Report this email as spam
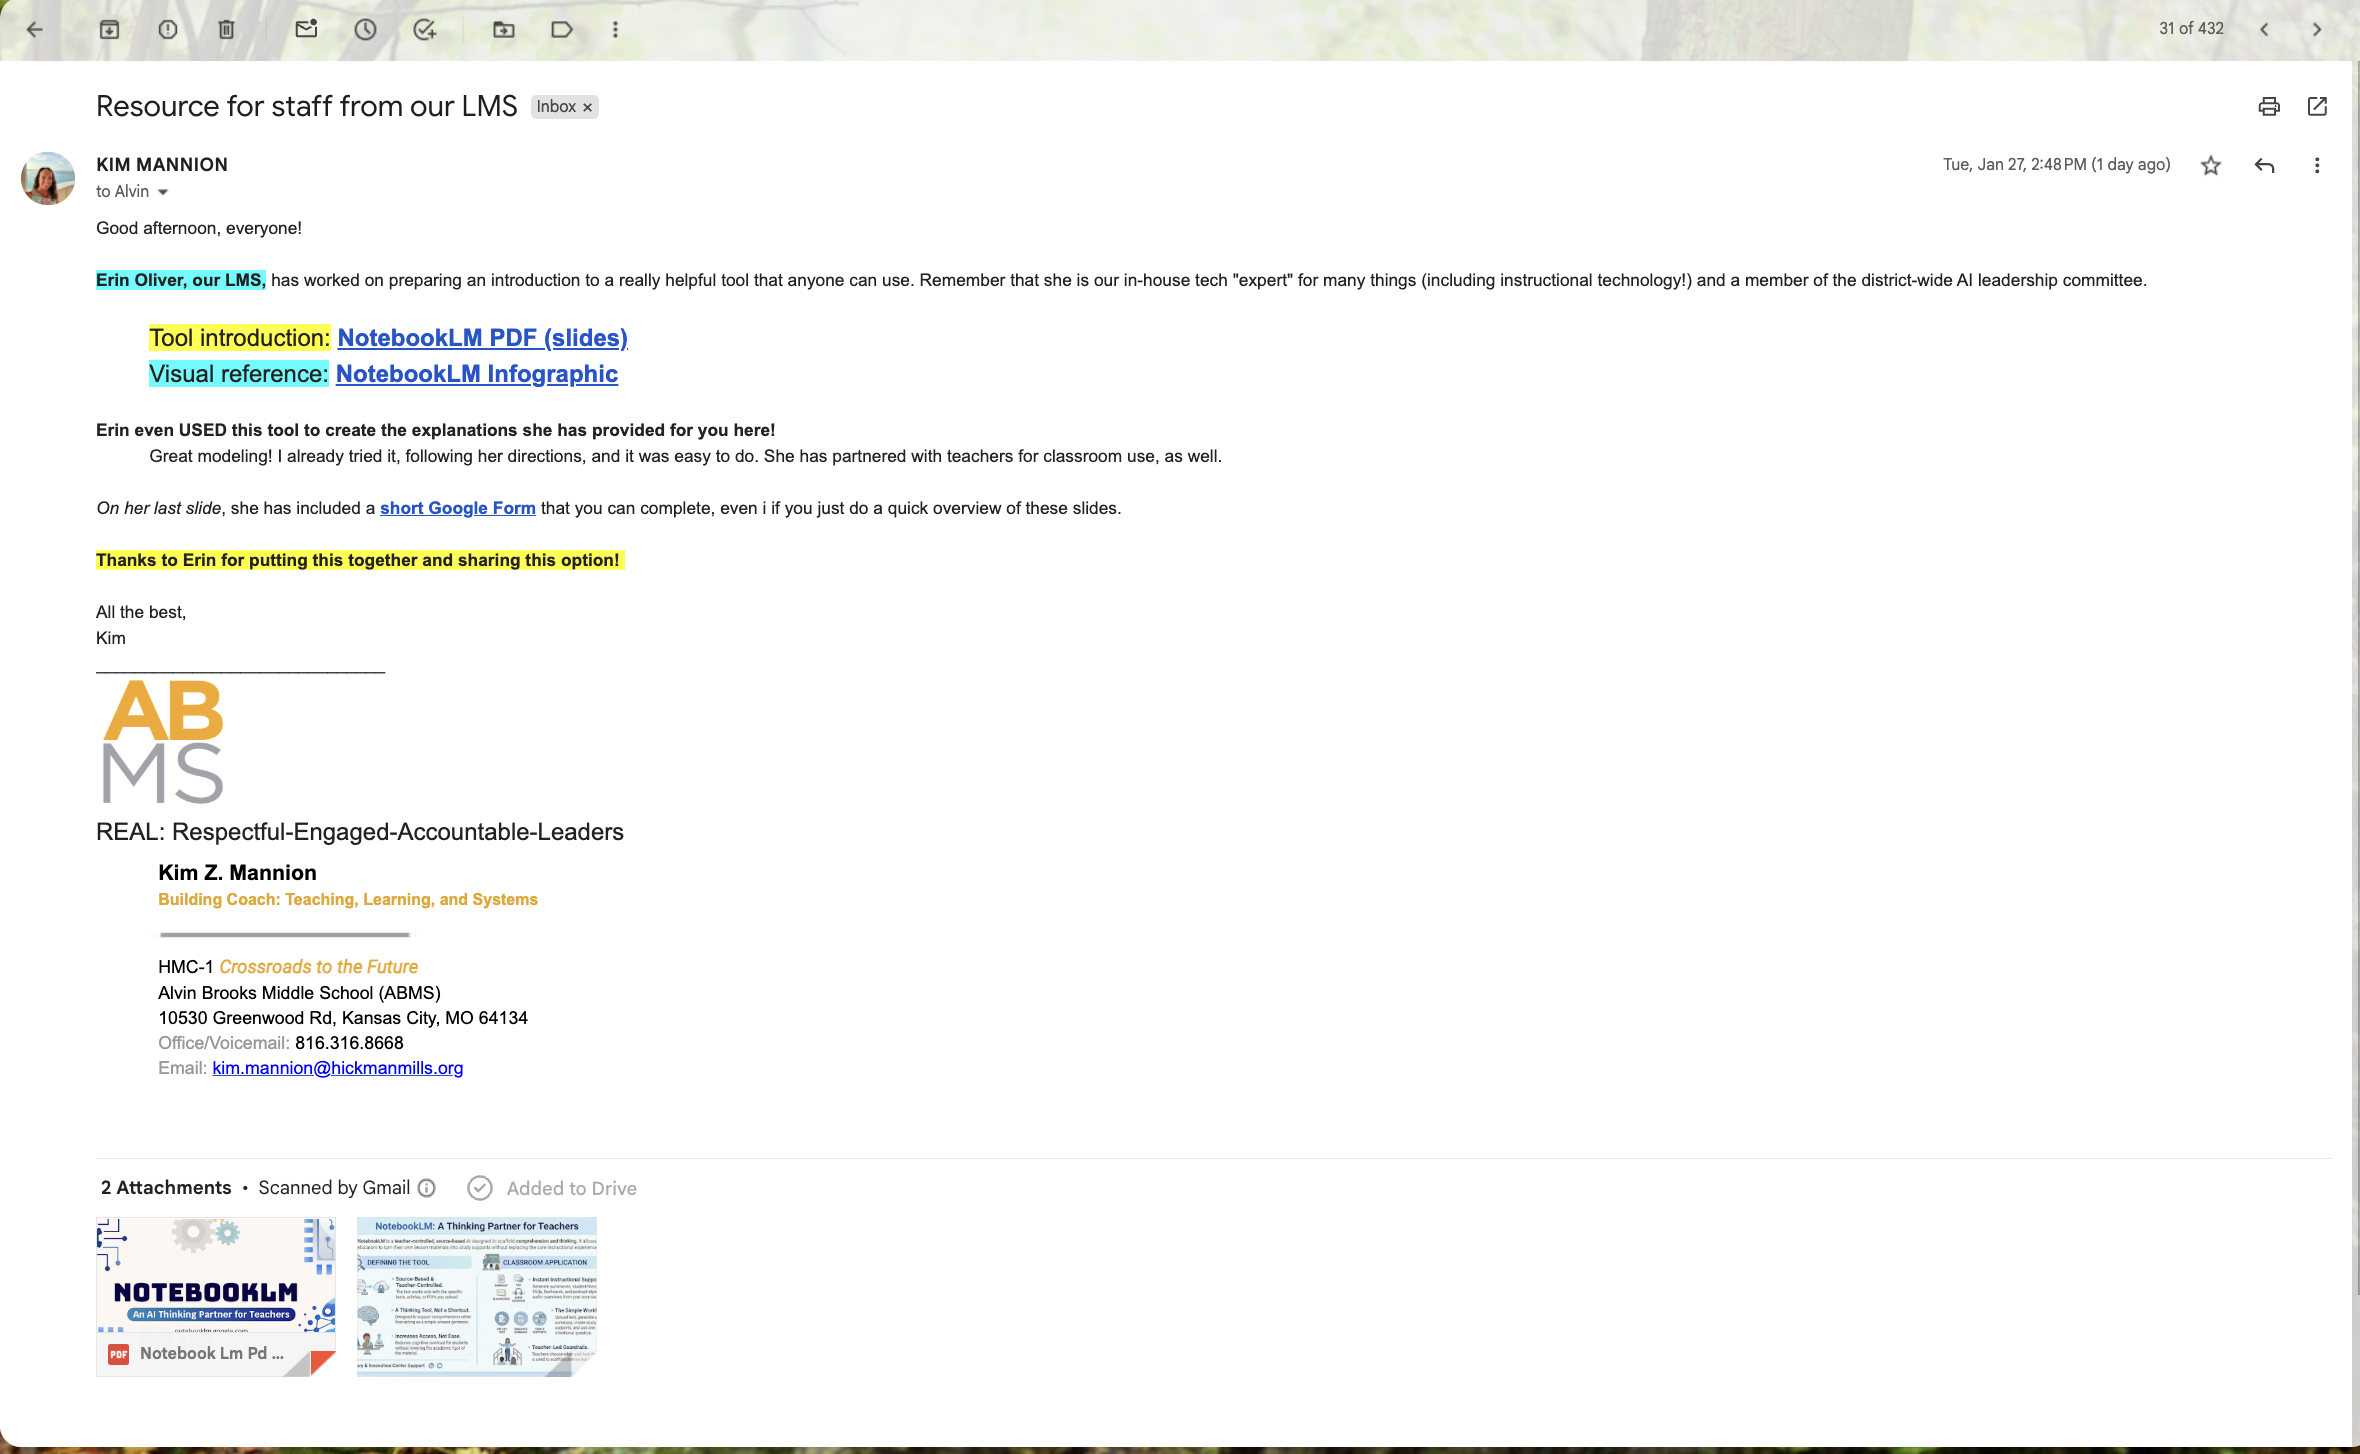The image size is (2360, 1454). click(x=168, y=30)
